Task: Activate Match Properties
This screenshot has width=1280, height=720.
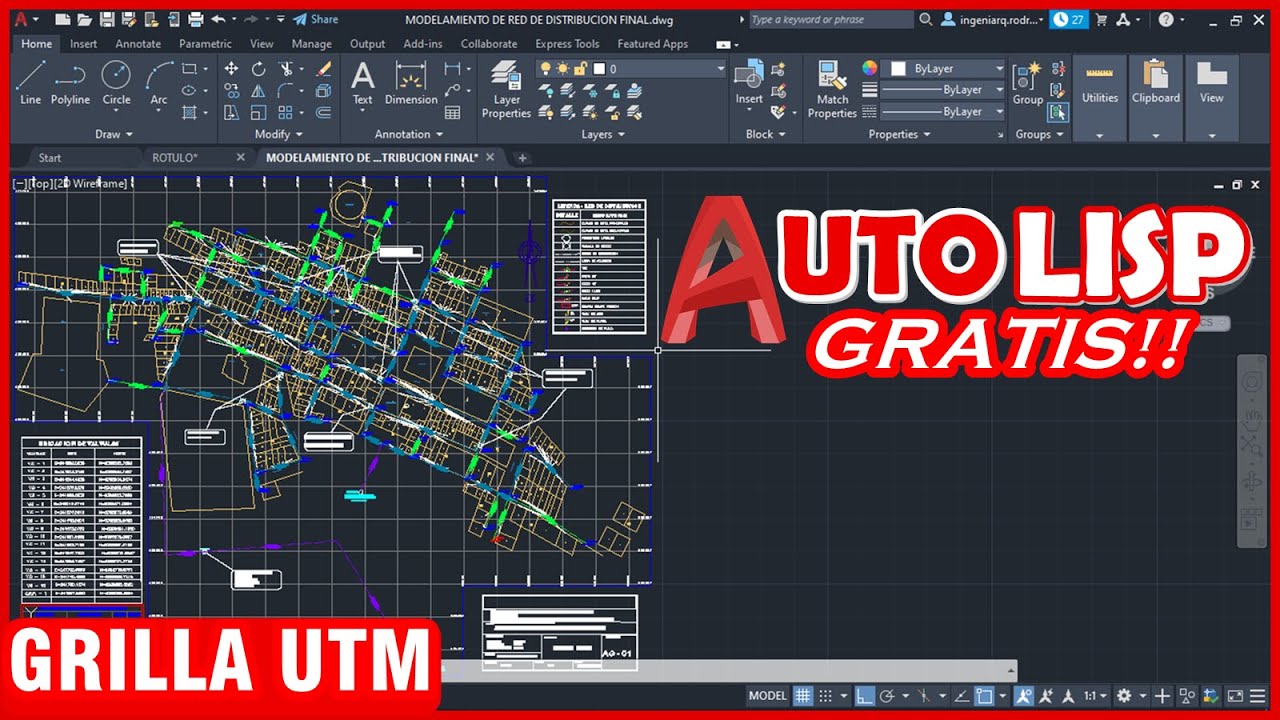Action: coord(832,89)
